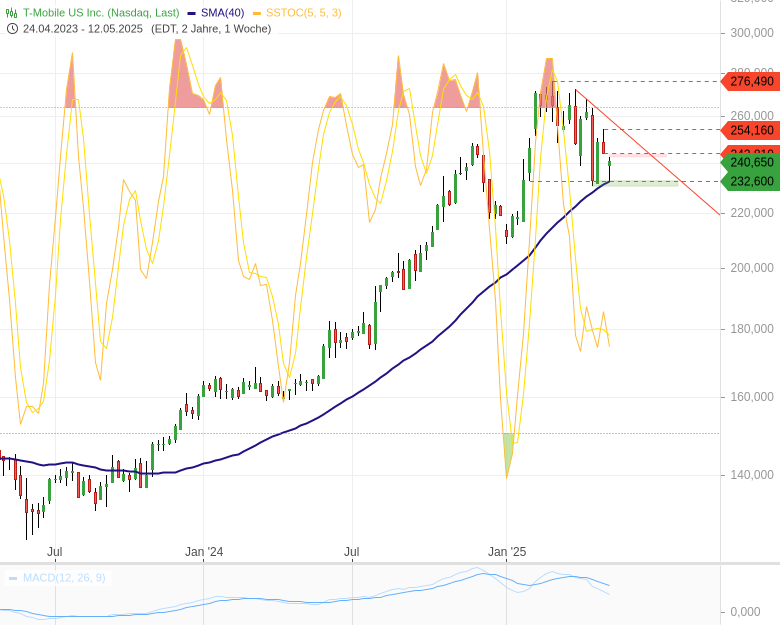The height and width of the screenshot is (625, 780).
Task: Click the 232,600 green support label
Action: point(751,181)
